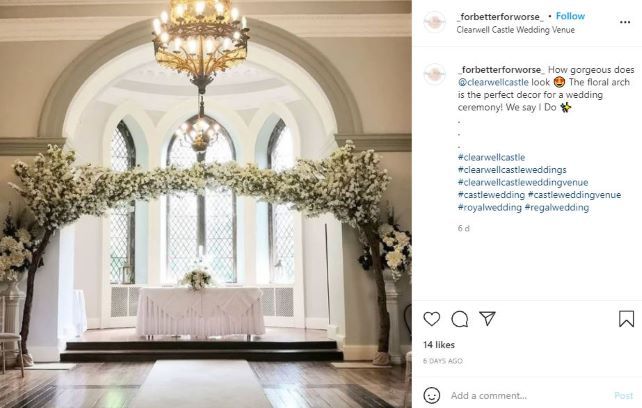Screen dimensions: 642x408
Task: Follow the _forbetterforworse_ account
Action: [x=570, y=16]
